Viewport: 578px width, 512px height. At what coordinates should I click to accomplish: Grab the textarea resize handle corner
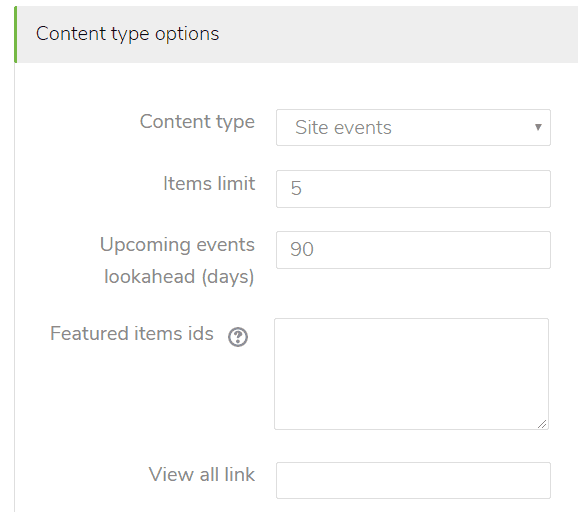pyautogui.click(x=542, y=424)
